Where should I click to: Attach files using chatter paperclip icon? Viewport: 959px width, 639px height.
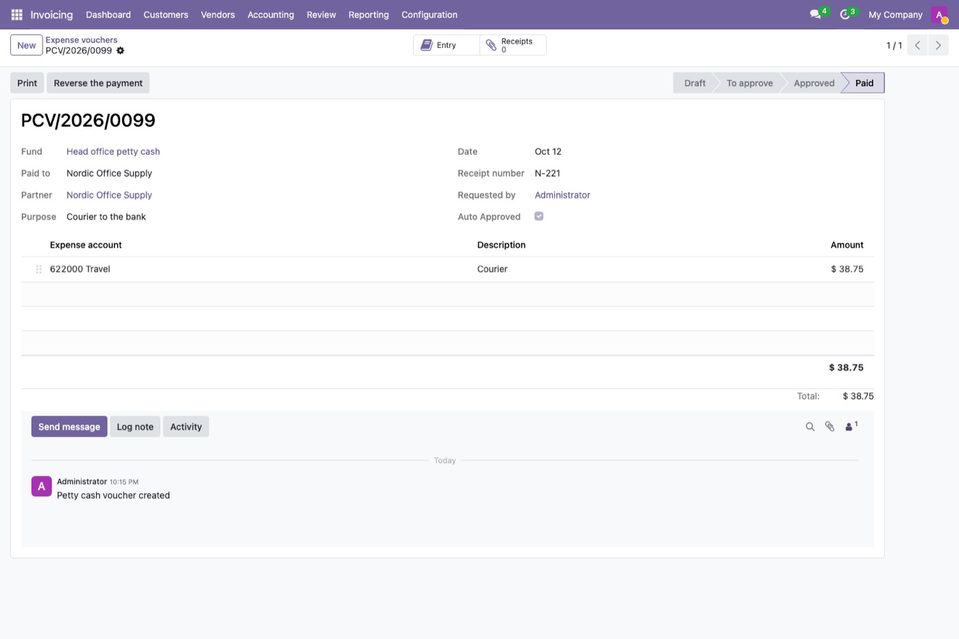[829, 427]
